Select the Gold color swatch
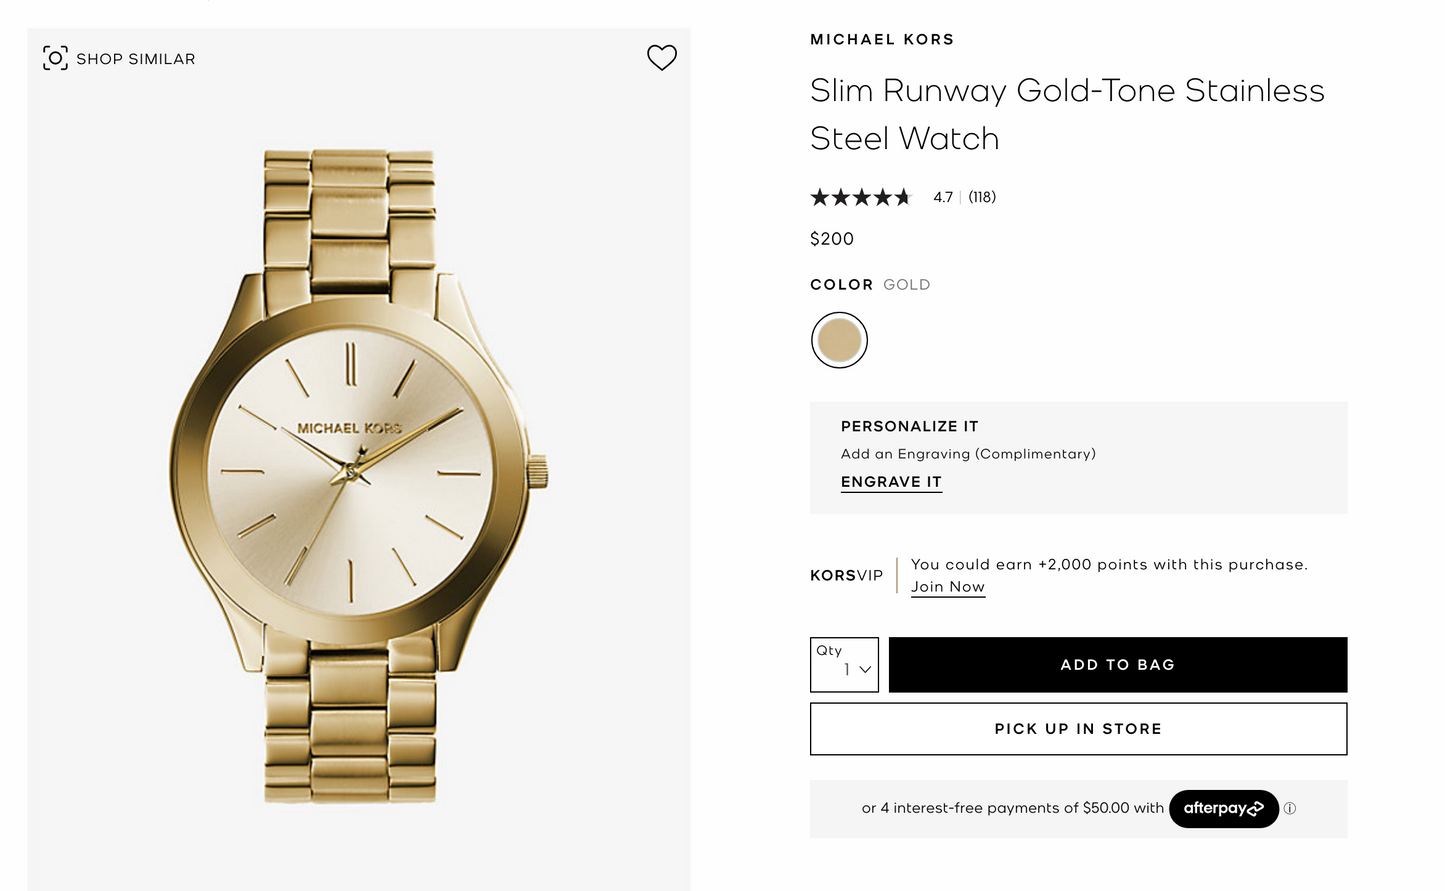Image resolution: width=1445 pixels, height=891 pixels. point(839,340)
